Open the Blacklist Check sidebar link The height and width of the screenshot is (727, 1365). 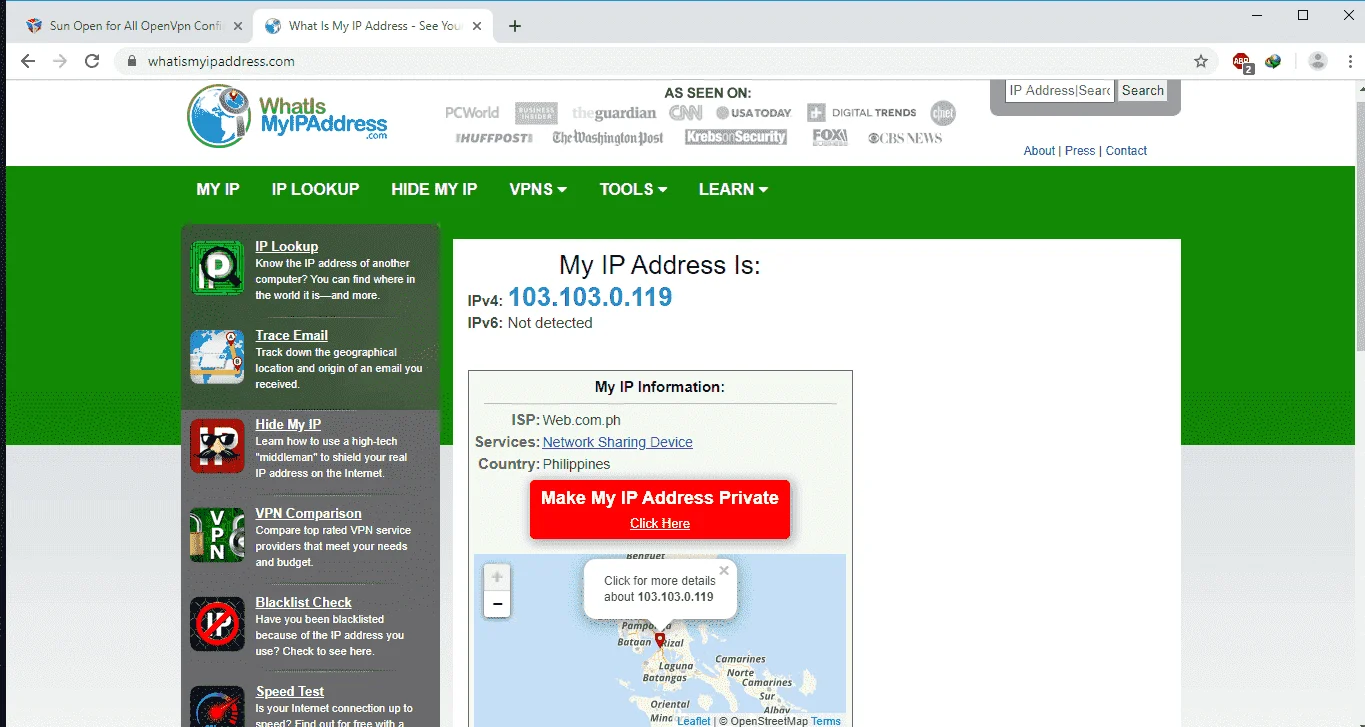click(x=303, y=602)
